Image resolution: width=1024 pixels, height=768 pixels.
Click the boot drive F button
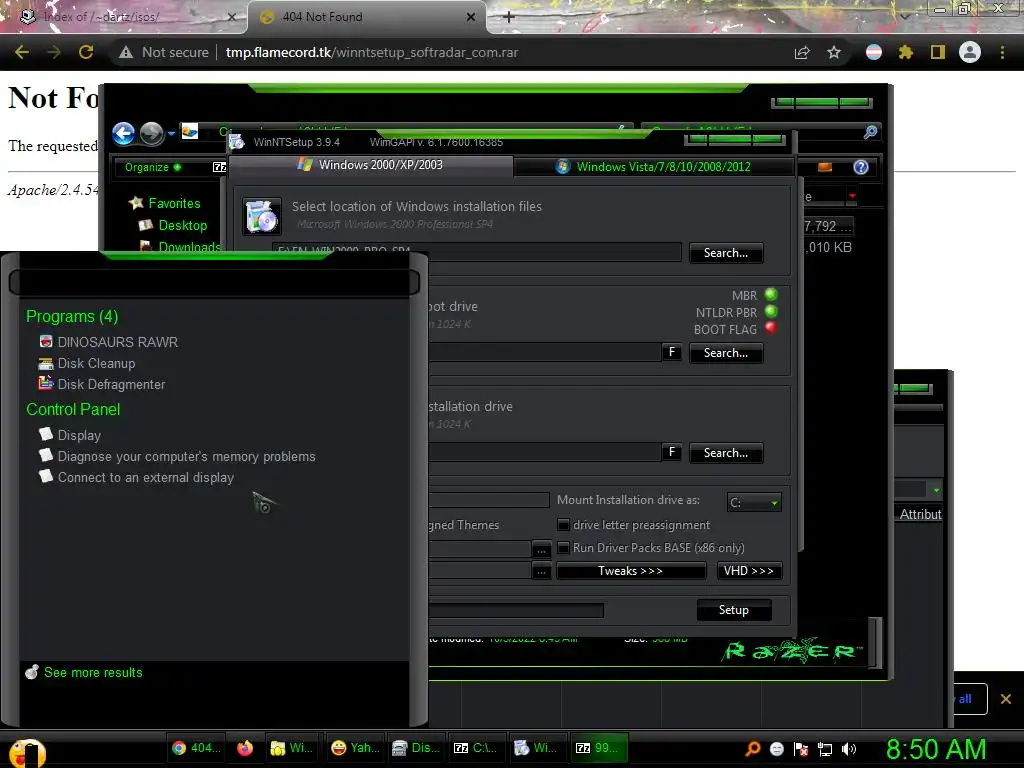click(671, 352)
